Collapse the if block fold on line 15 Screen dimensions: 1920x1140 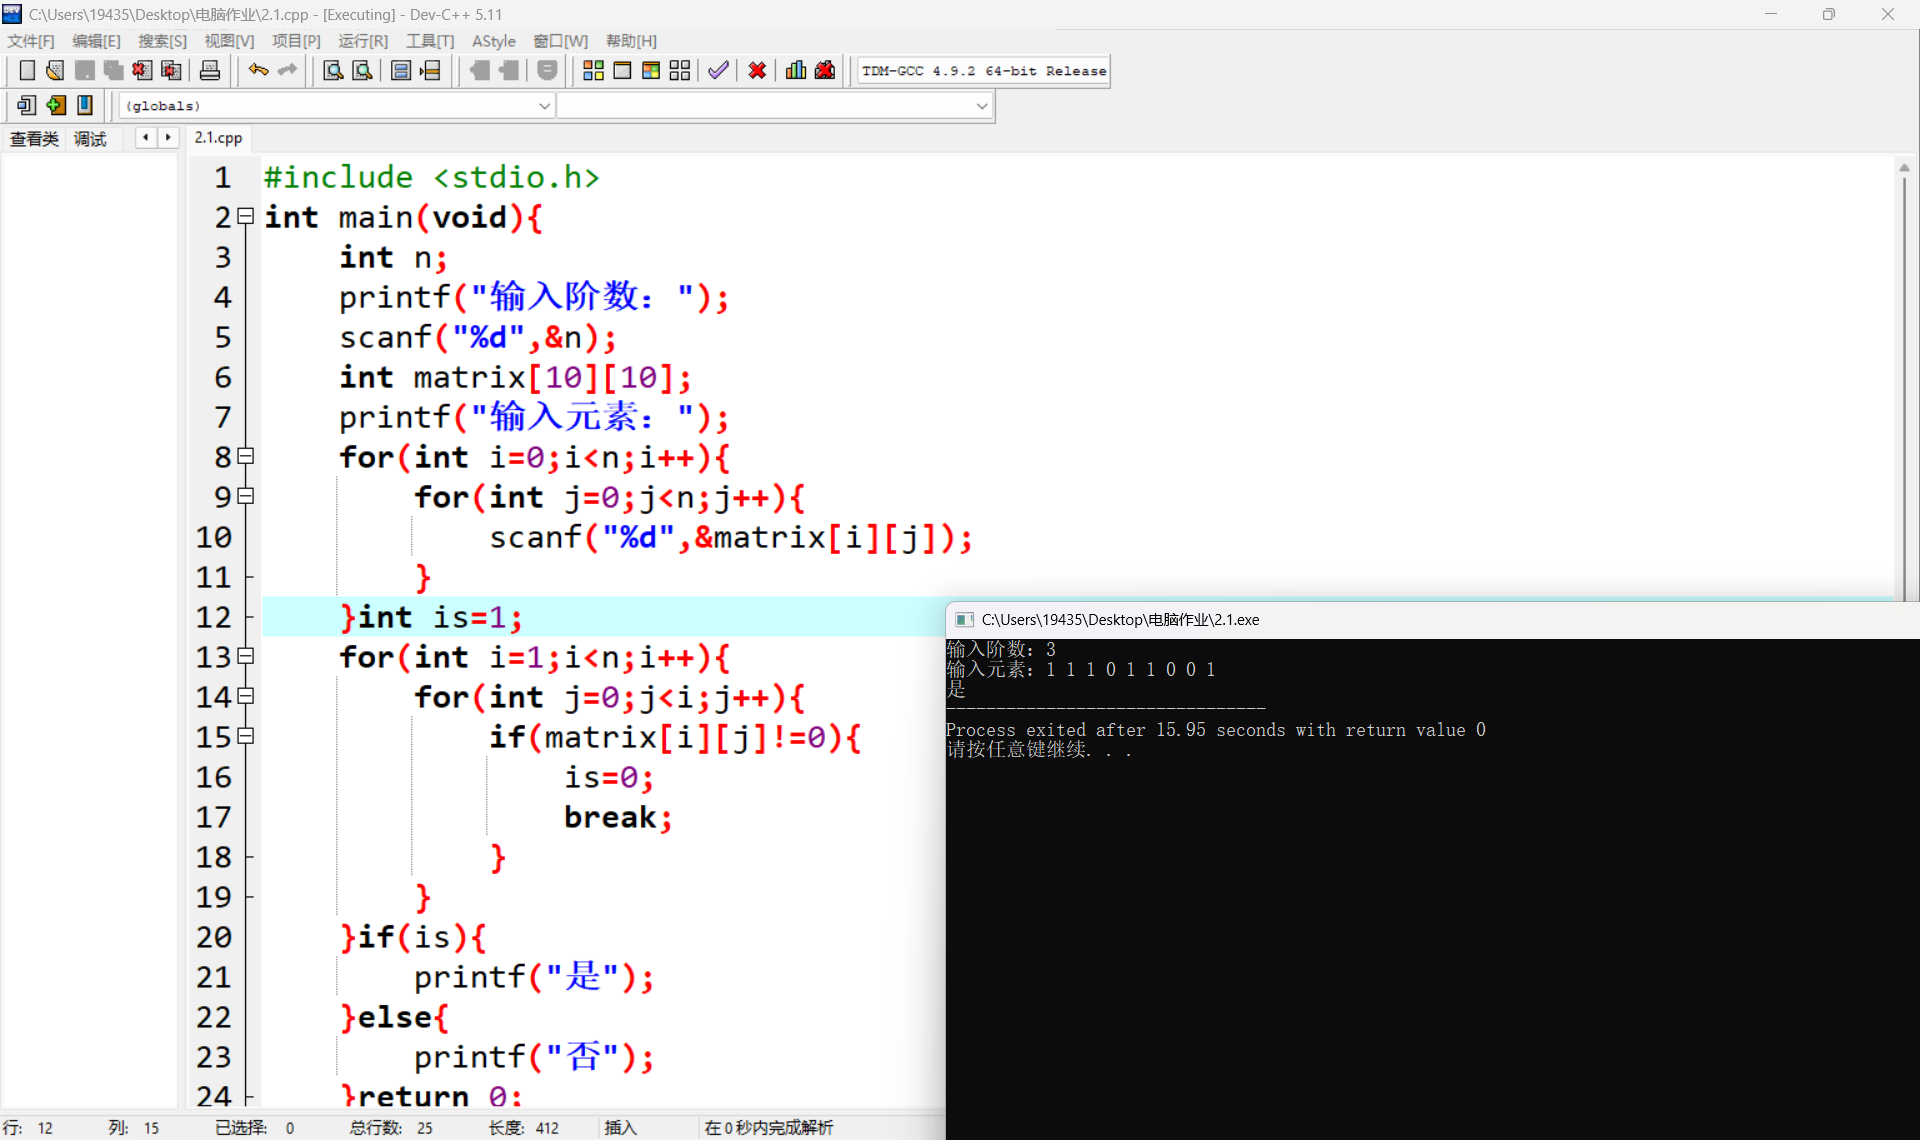tap(246, 736)
